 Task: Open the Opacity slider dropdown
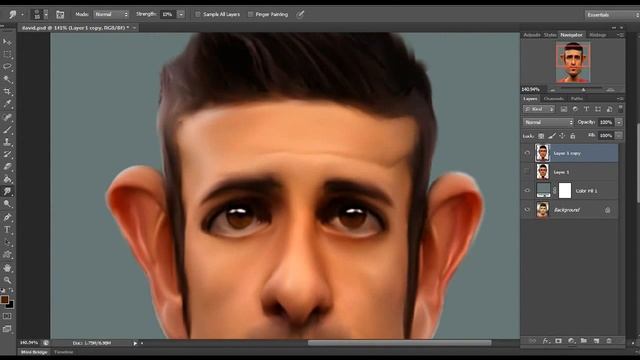coord(619,122)
